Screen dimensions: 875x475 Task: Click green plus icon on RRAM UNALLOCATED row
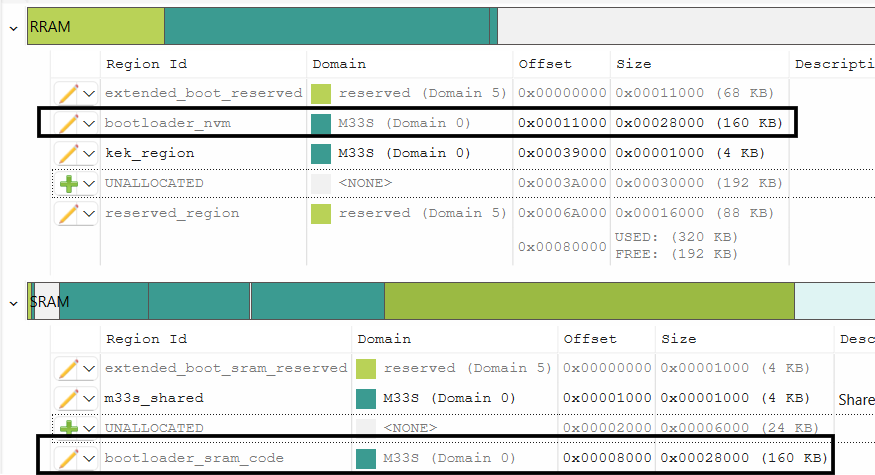click(x=68, y=183)
